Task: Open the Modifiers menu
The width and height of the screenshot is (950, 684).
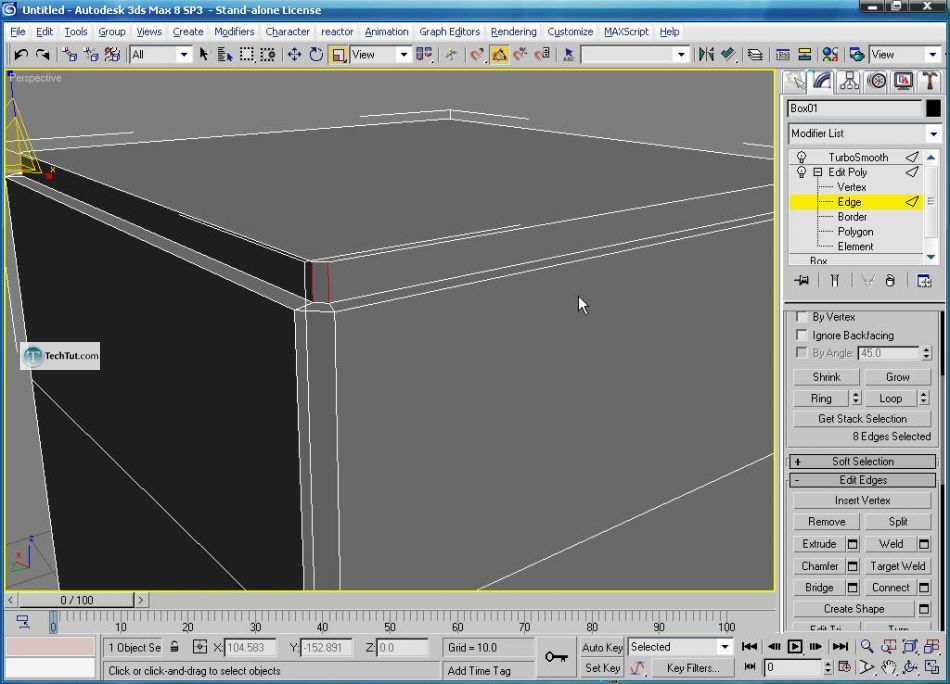Action: pos(234,32)
